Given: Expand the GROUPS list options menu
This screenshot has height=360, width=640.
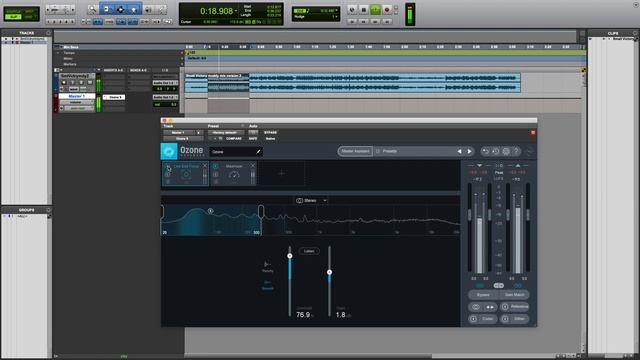Looking at the screenshot, I should click(49, 210).
